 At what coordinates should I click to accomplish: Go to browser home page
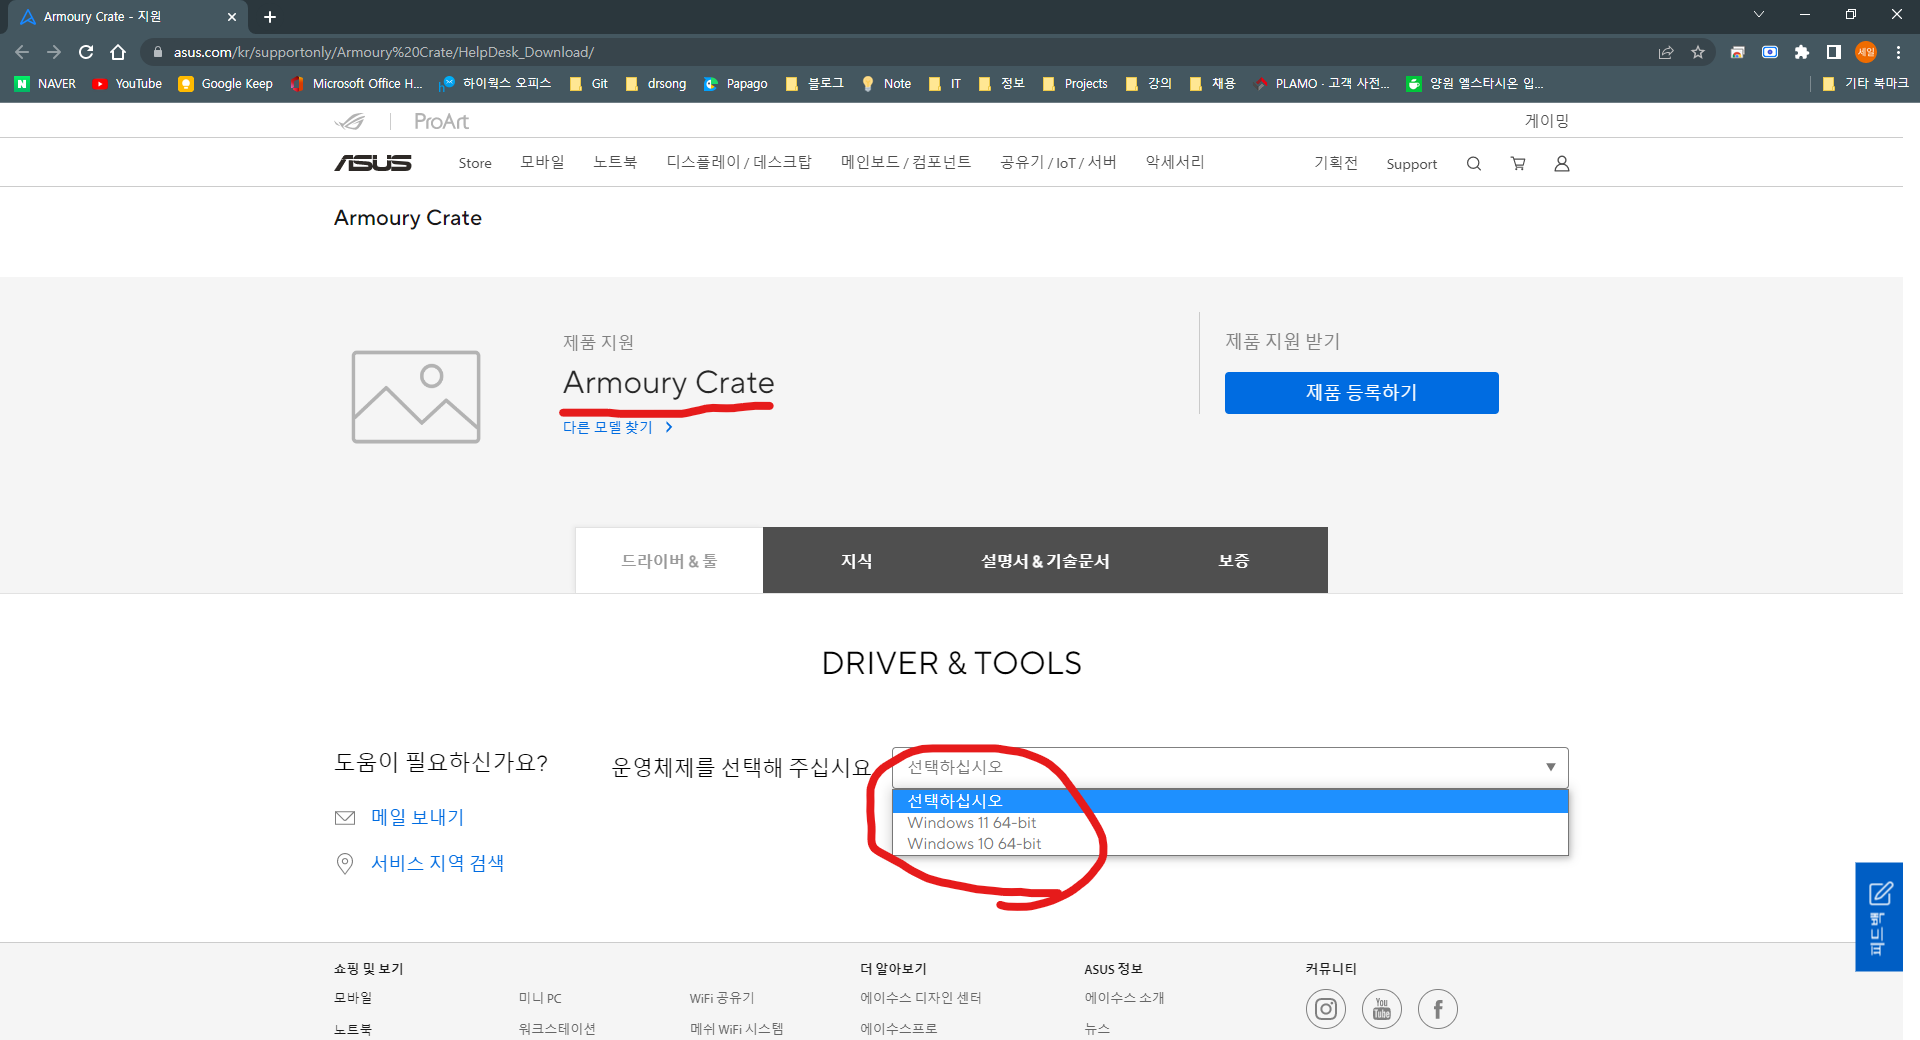pyautogui.click(x=118, y=52)
